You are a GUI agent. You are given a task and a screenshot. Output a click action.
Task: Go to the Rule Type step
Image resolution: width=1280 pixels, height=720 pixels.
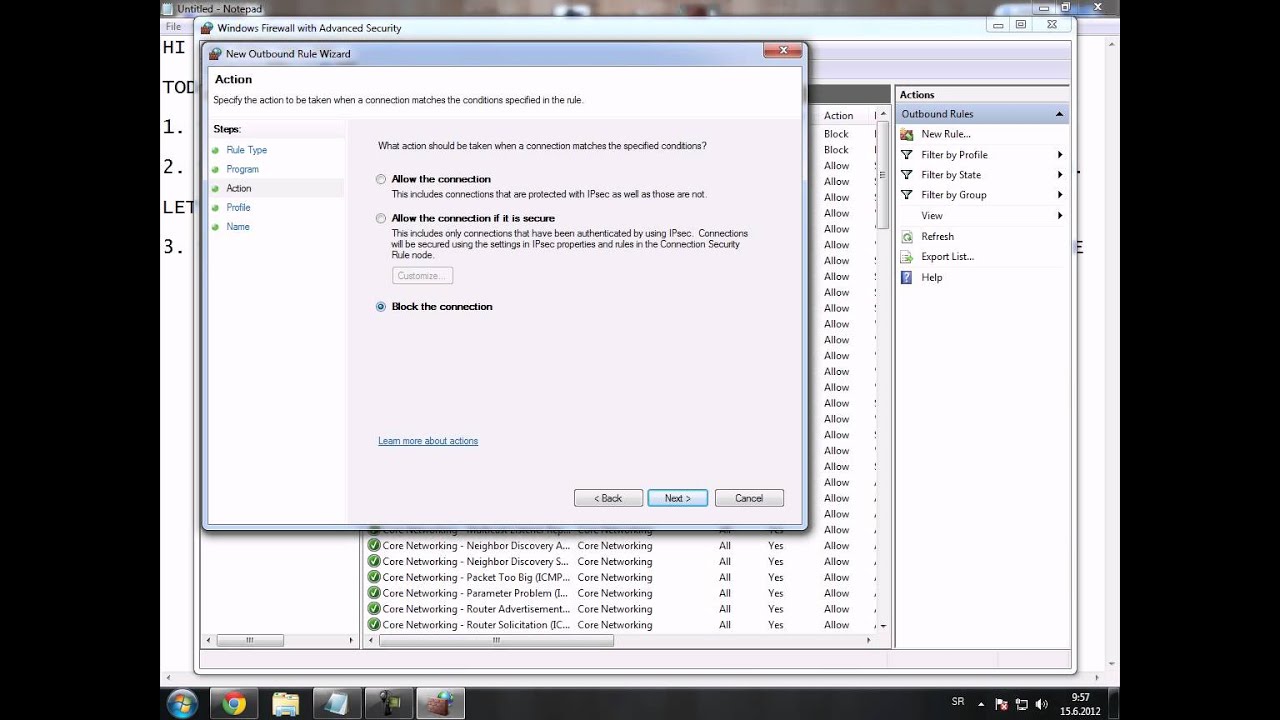246,150
